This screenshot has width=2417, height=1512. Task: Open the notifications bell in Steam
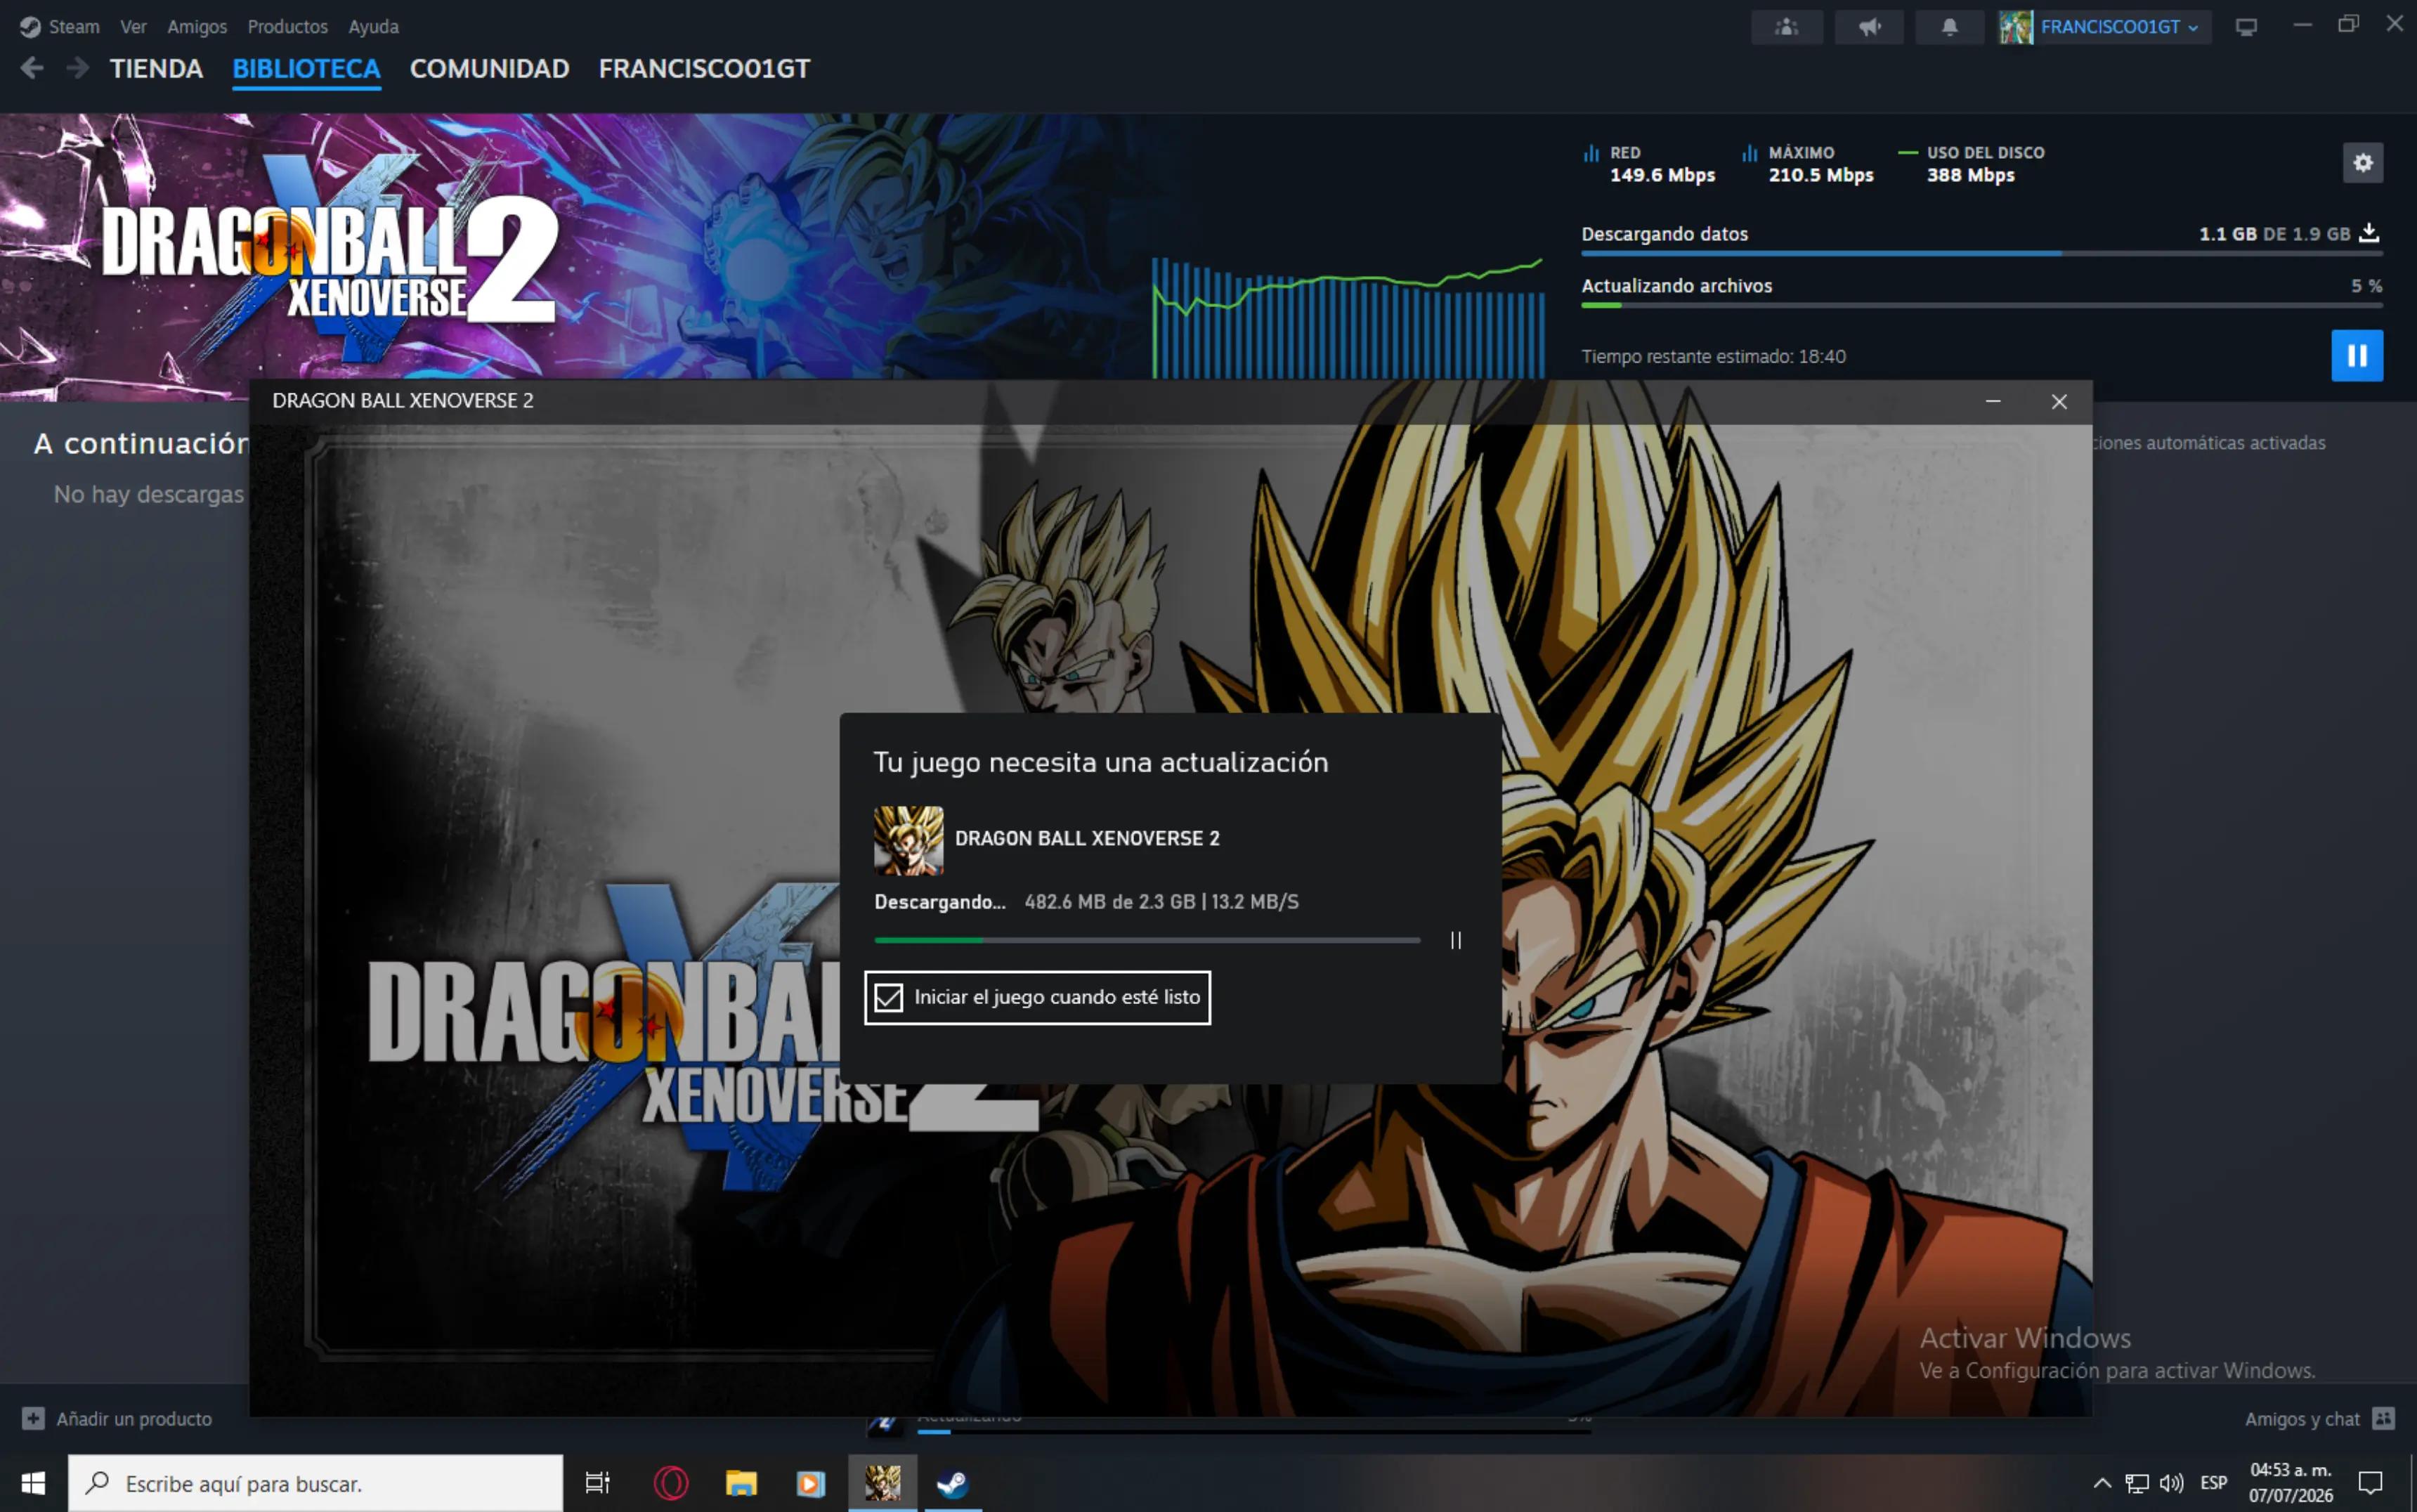tap(1949, 27)
